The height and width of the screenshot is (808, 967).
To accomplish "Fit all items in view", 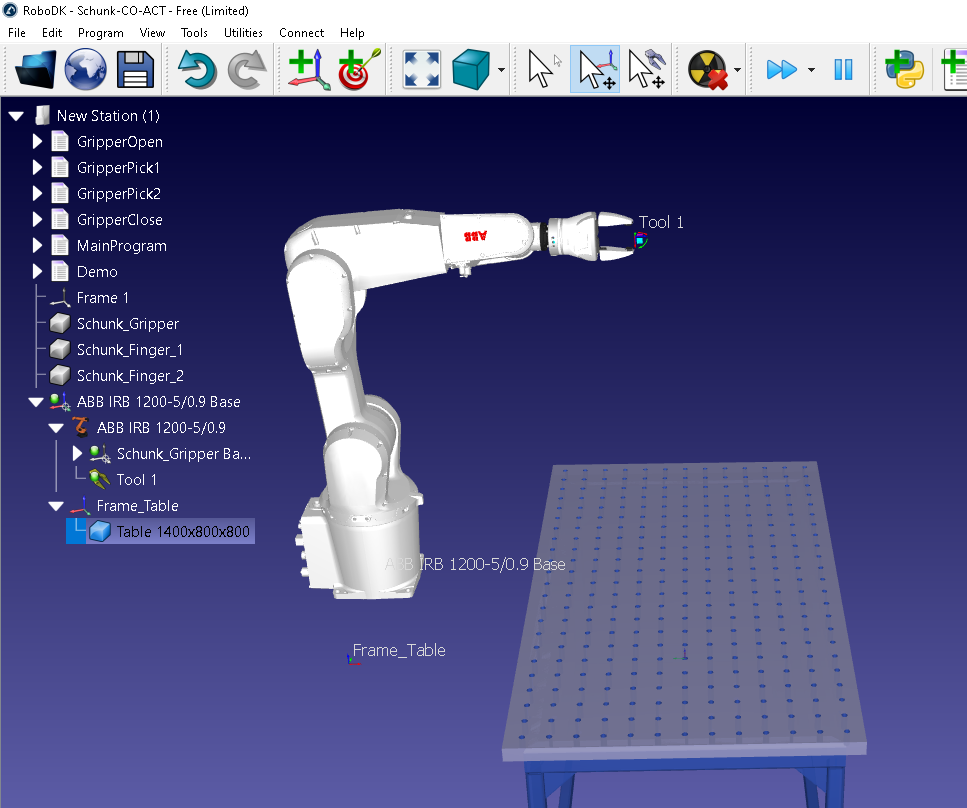I will tap(422, 69).
